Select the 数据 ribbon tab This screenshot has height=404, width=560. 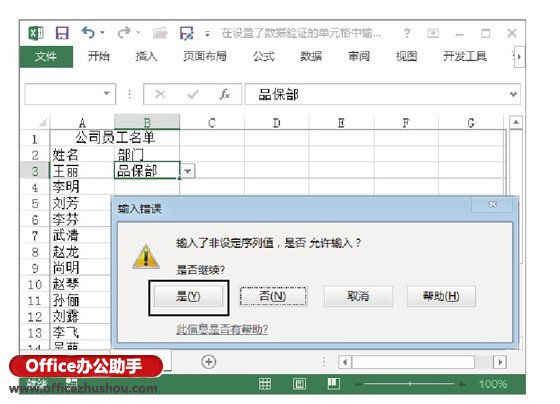pos(311,56)
